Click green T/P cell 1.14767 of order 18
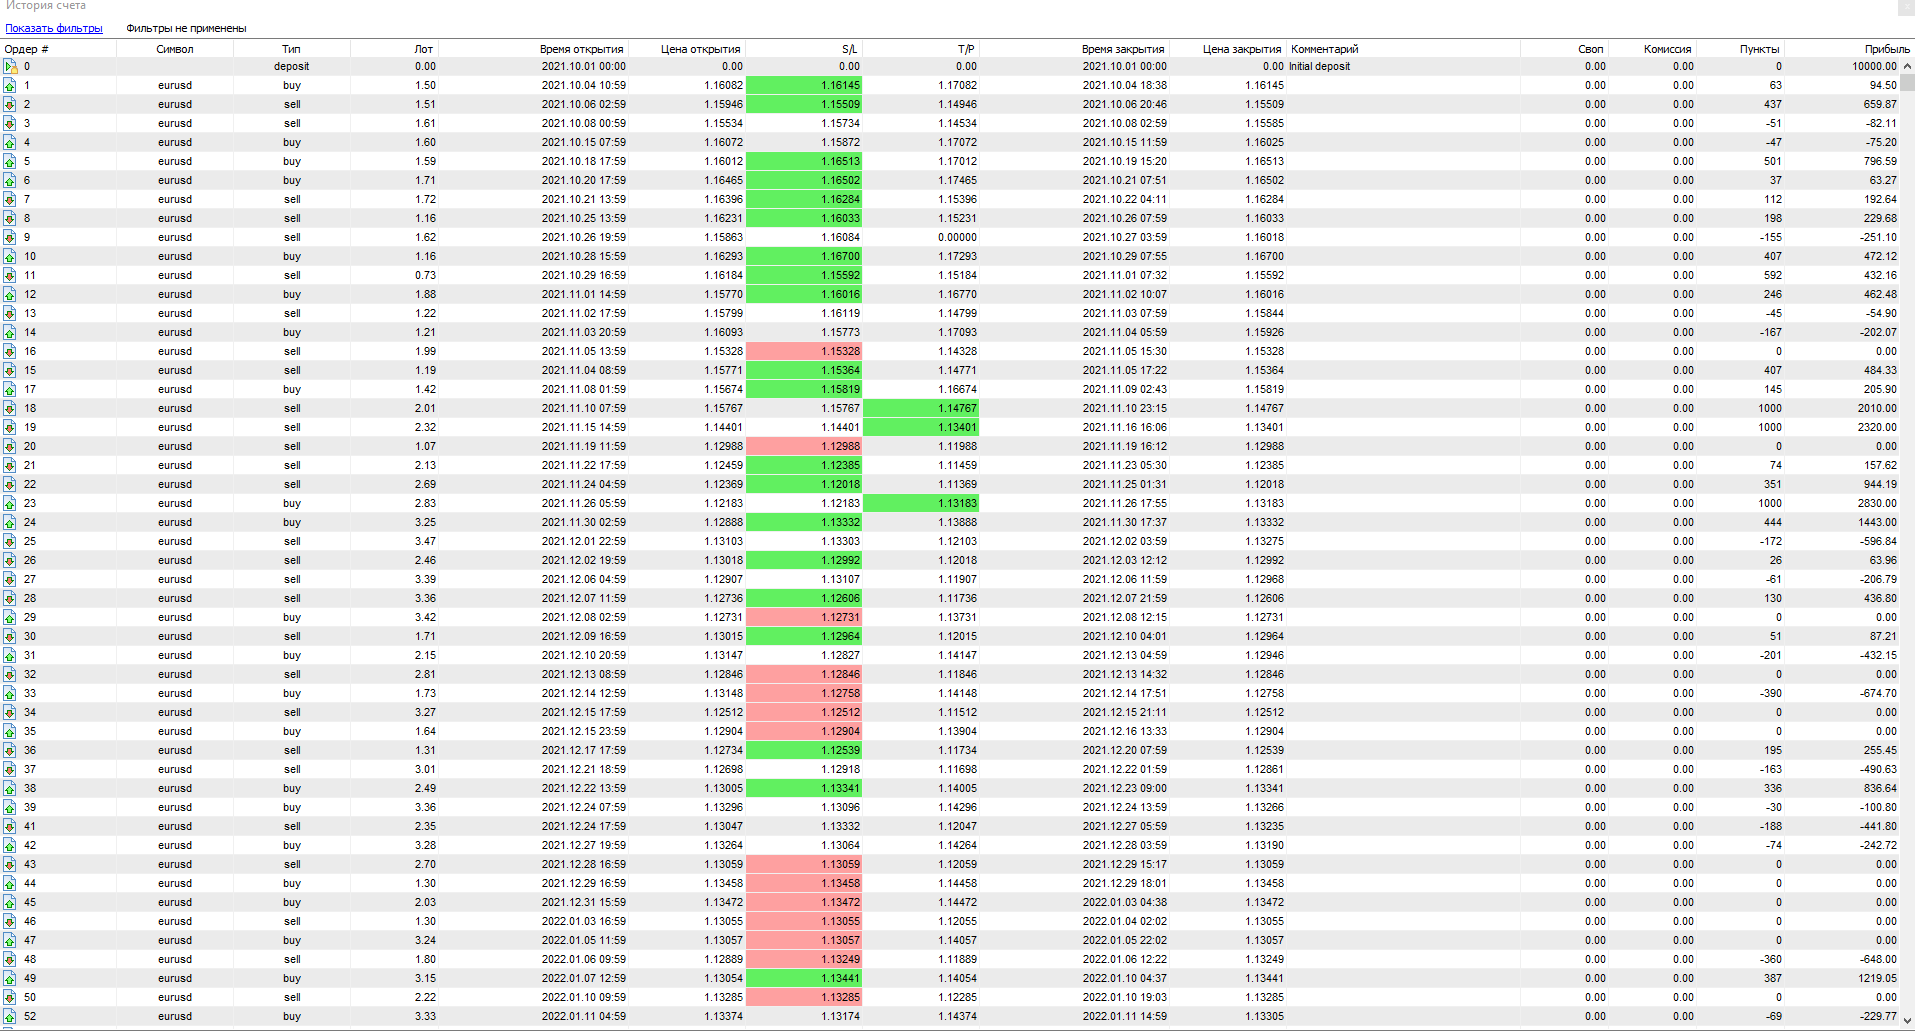Viewport: 1915px width, 1031px height. tap(921, 408)
